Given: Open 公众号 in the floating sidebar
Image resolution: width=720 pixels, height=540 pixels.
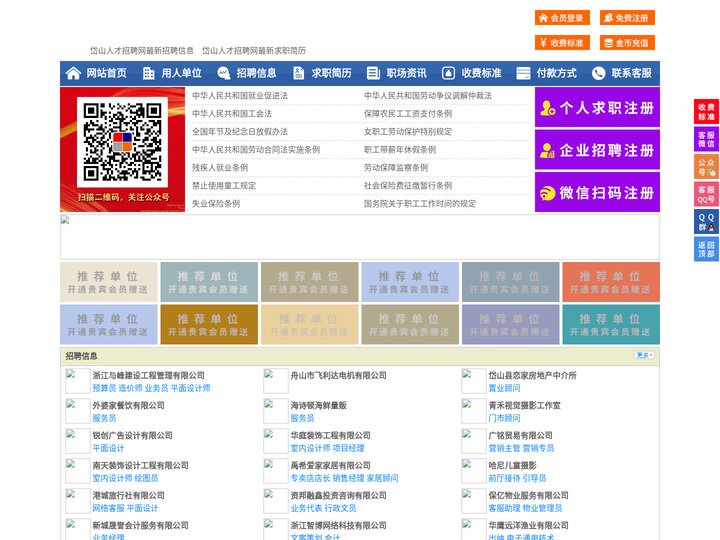Looking at the screenshot, I should coord(706,167).
